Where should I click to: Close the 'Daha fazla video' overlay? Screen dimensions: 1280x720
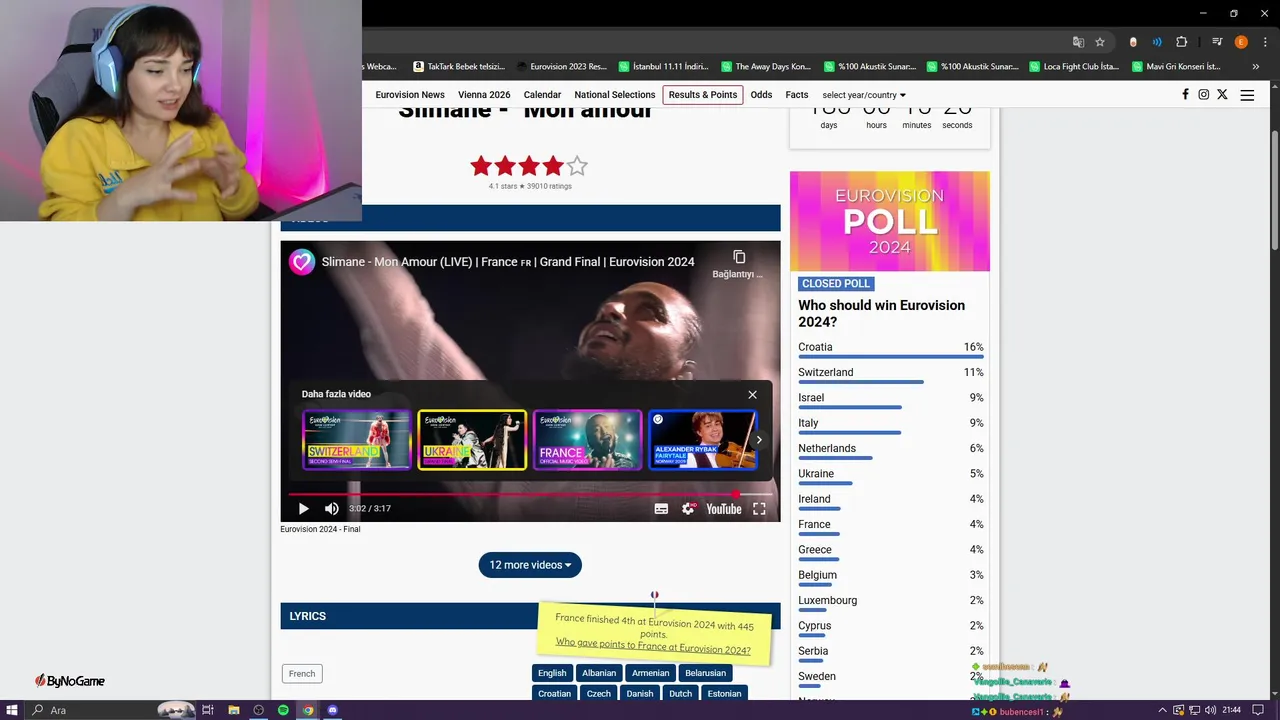(x=753, y=394)
